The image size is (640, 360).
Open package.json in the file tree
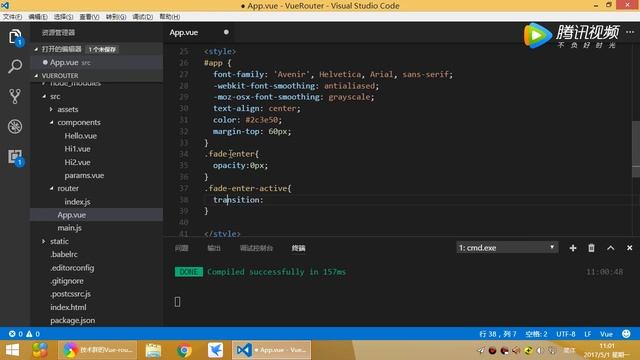(72, 320)
